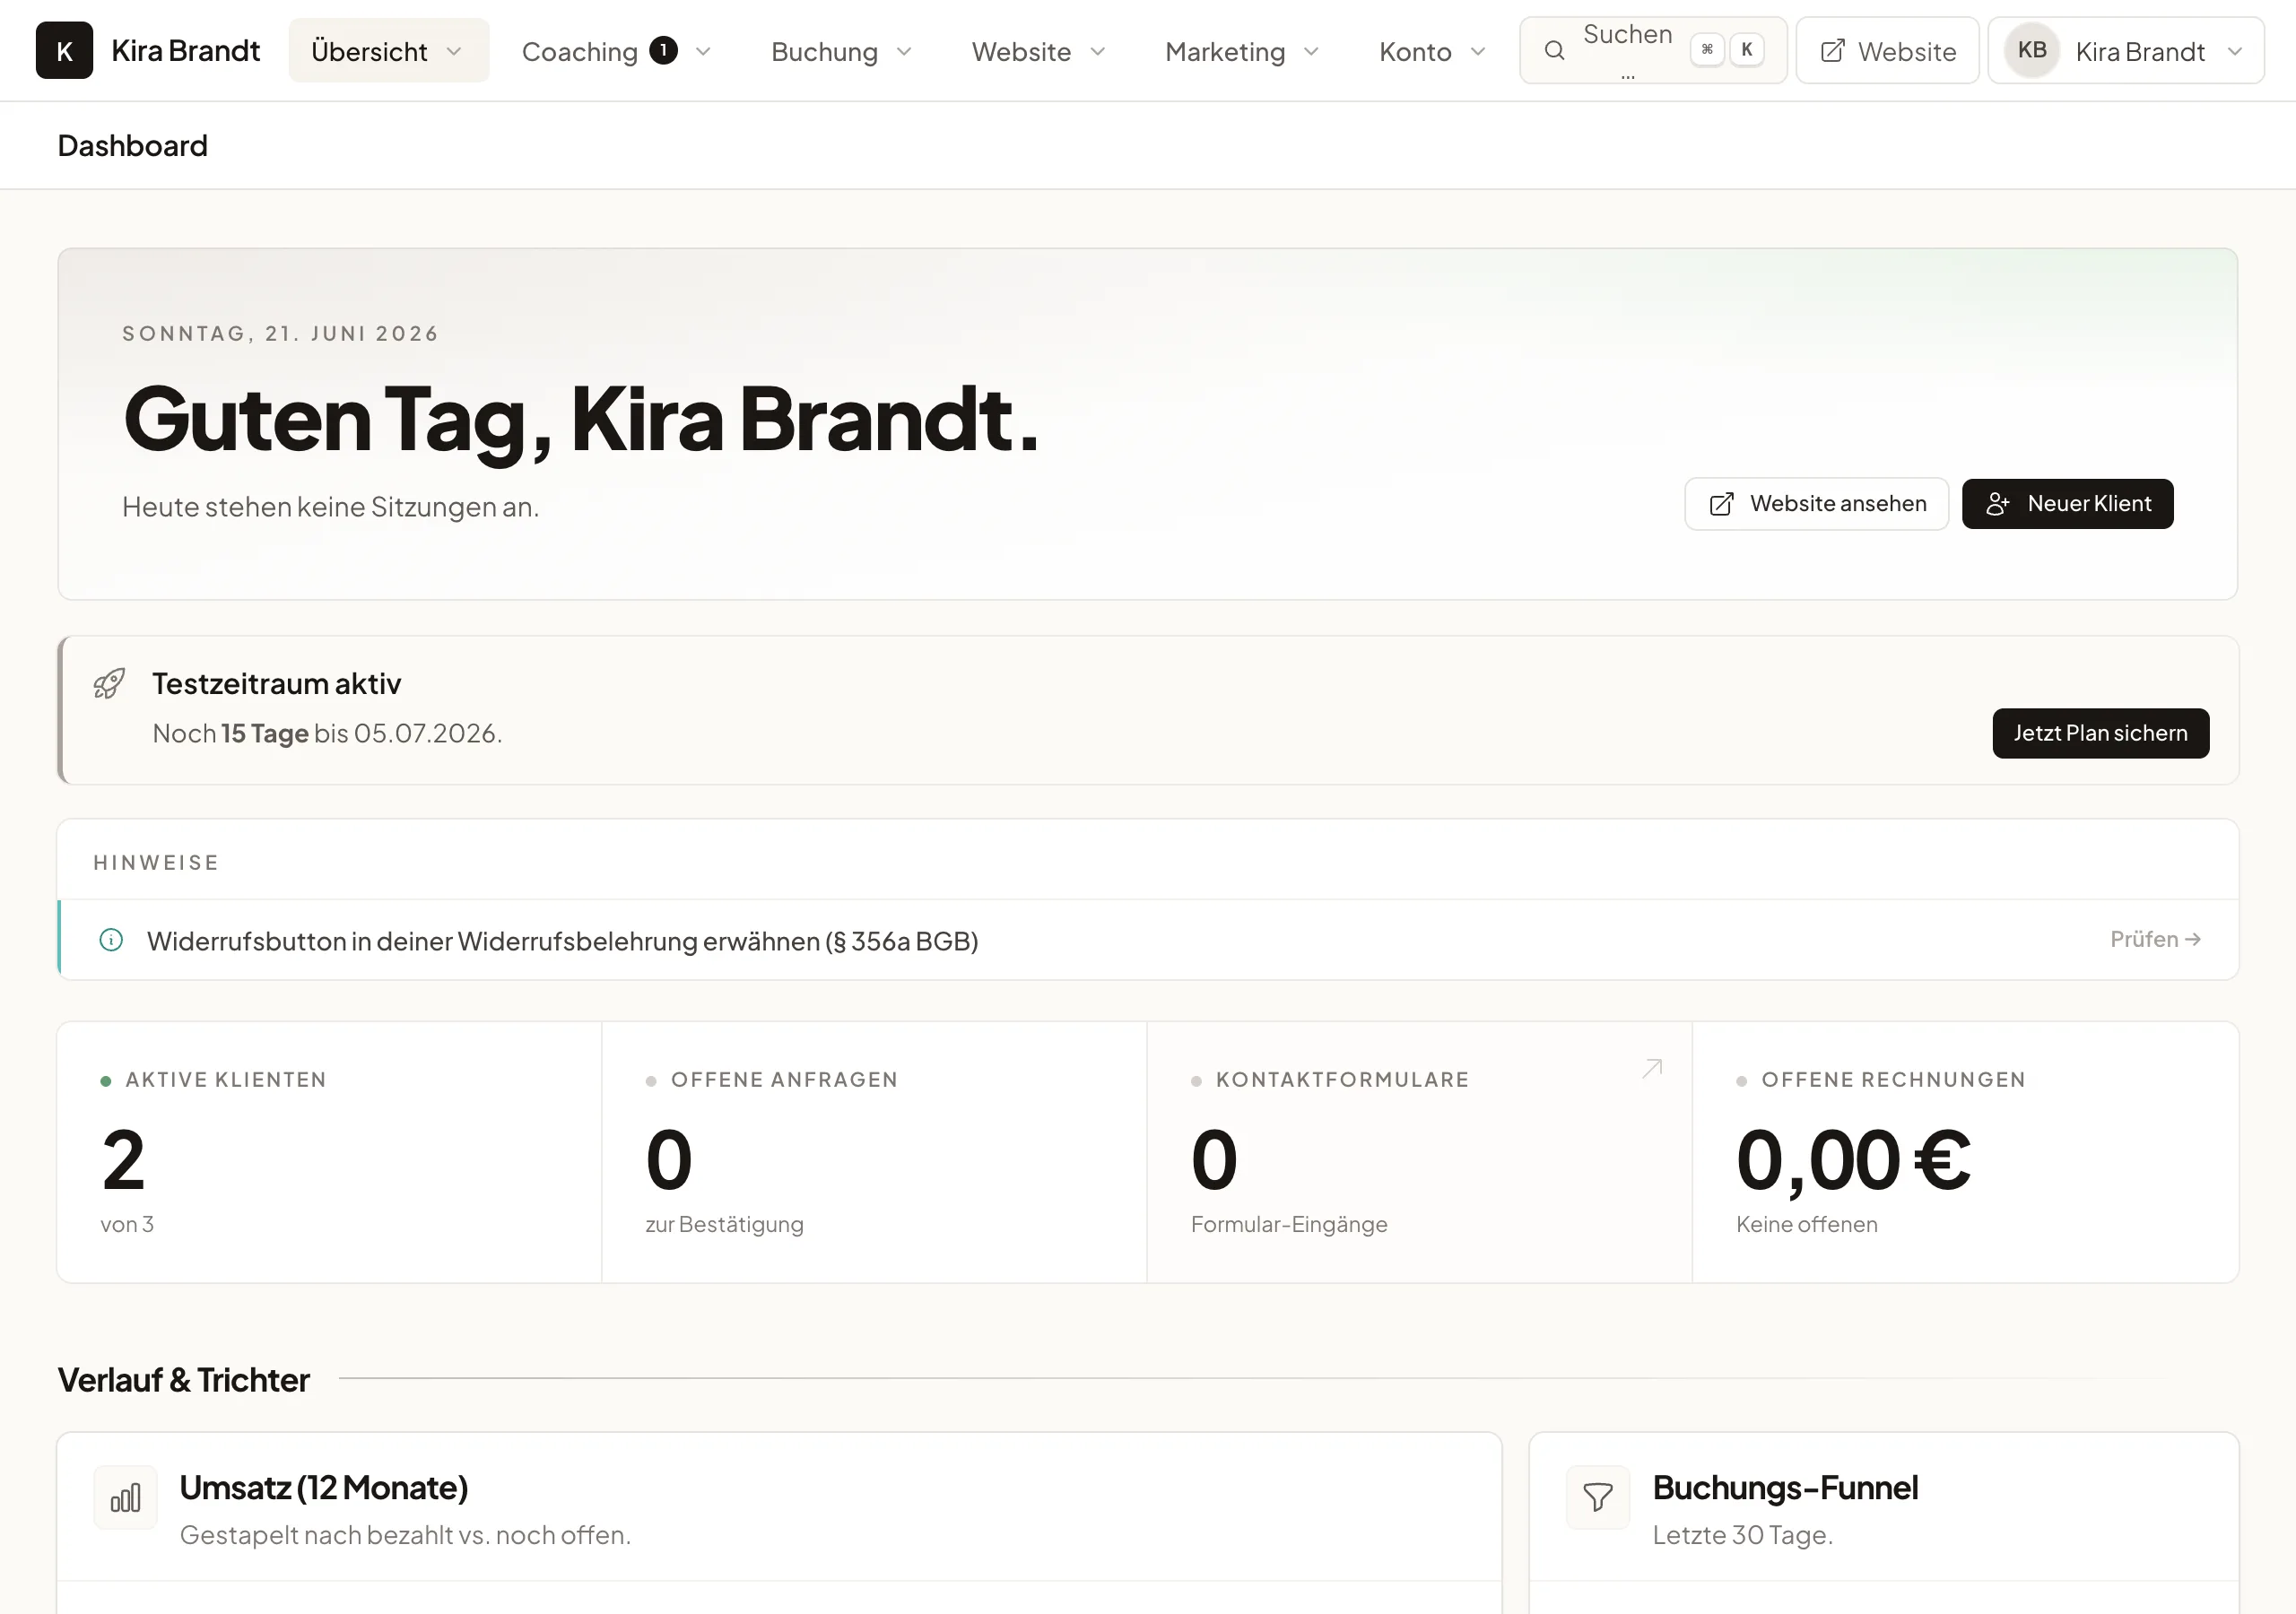Click the arrow icon on Kontaktformulare card
Screen dimensions: 2296x1614
tap(1652, 1068)
